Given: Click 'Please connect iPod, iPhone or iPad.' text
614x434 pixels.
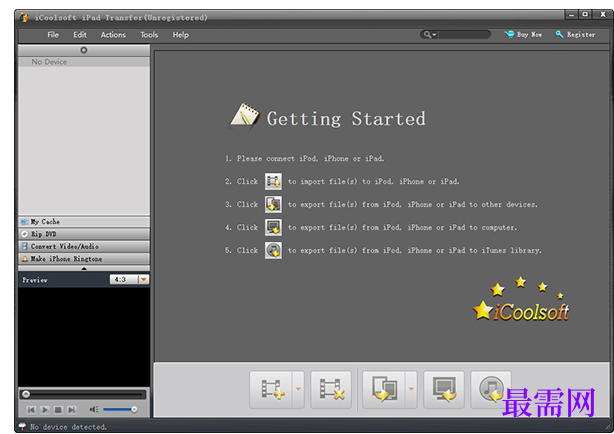Looking at the screenshot, I should tap(311, 159).
